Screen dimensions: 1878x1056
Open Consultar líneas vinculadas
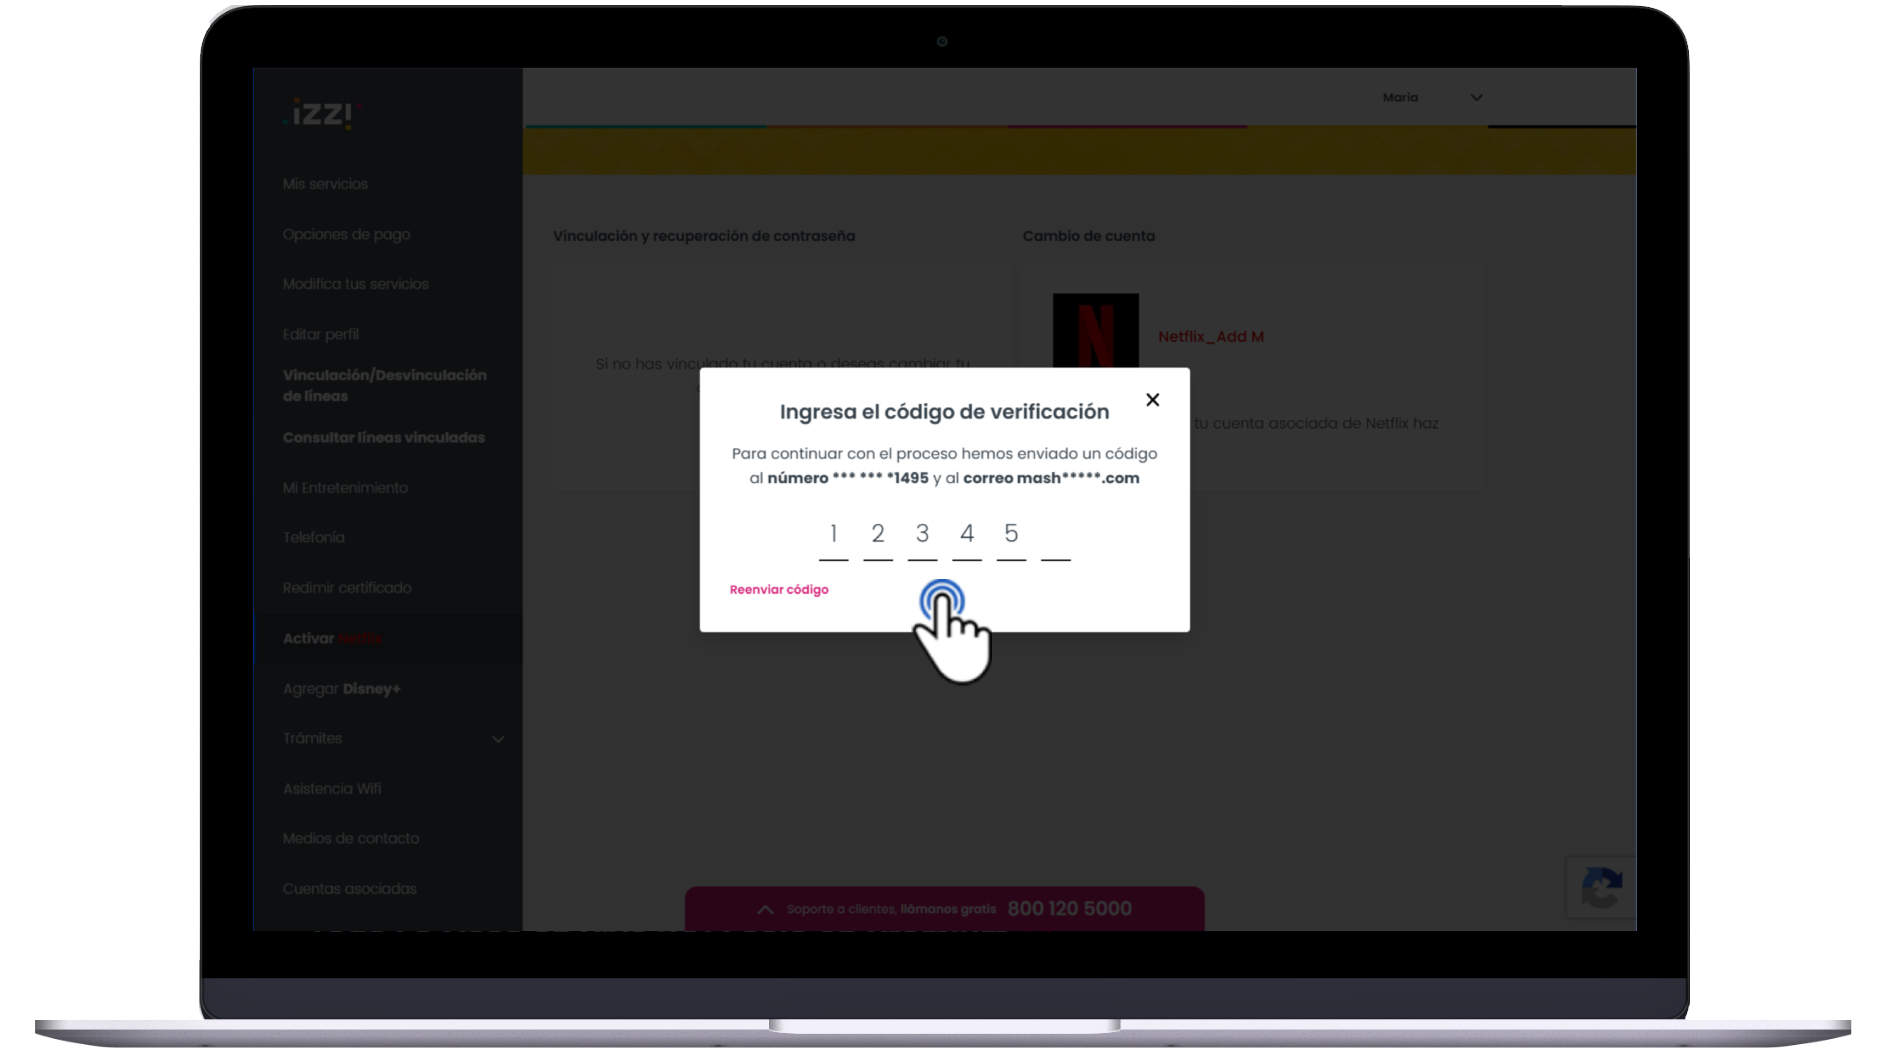(x=383, y=438)
